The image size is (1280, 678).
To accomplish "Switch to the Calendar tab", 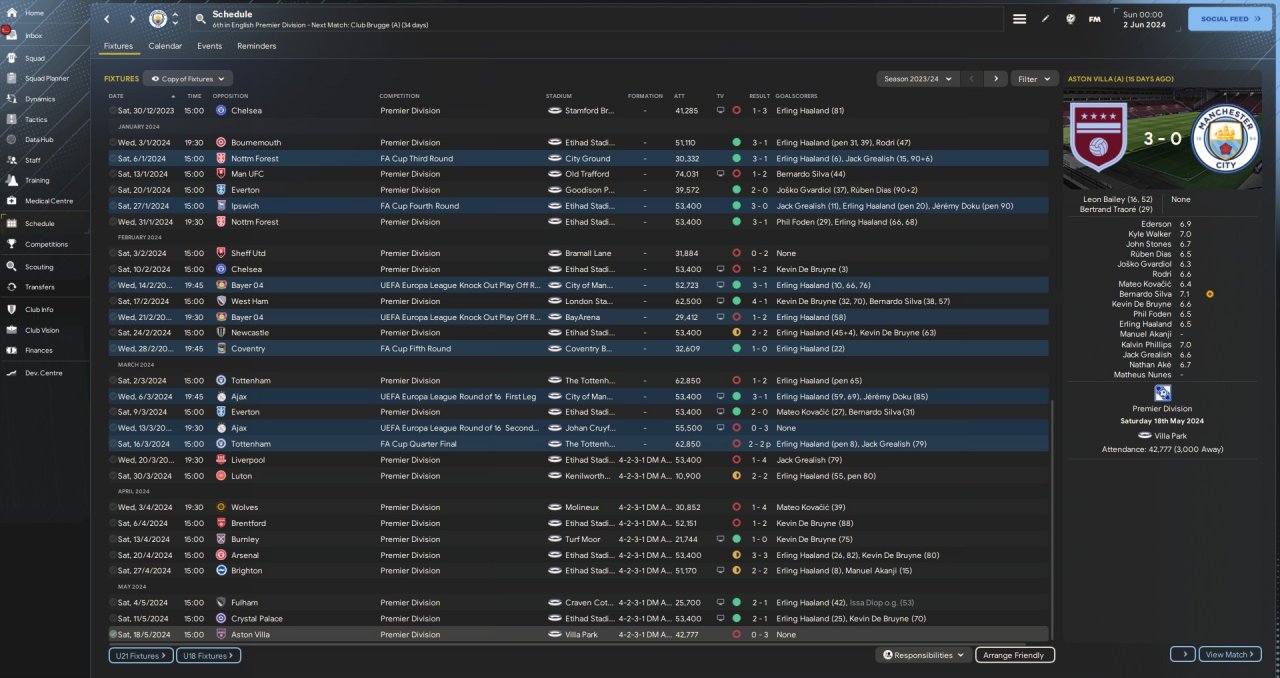I will pos(165,46).
